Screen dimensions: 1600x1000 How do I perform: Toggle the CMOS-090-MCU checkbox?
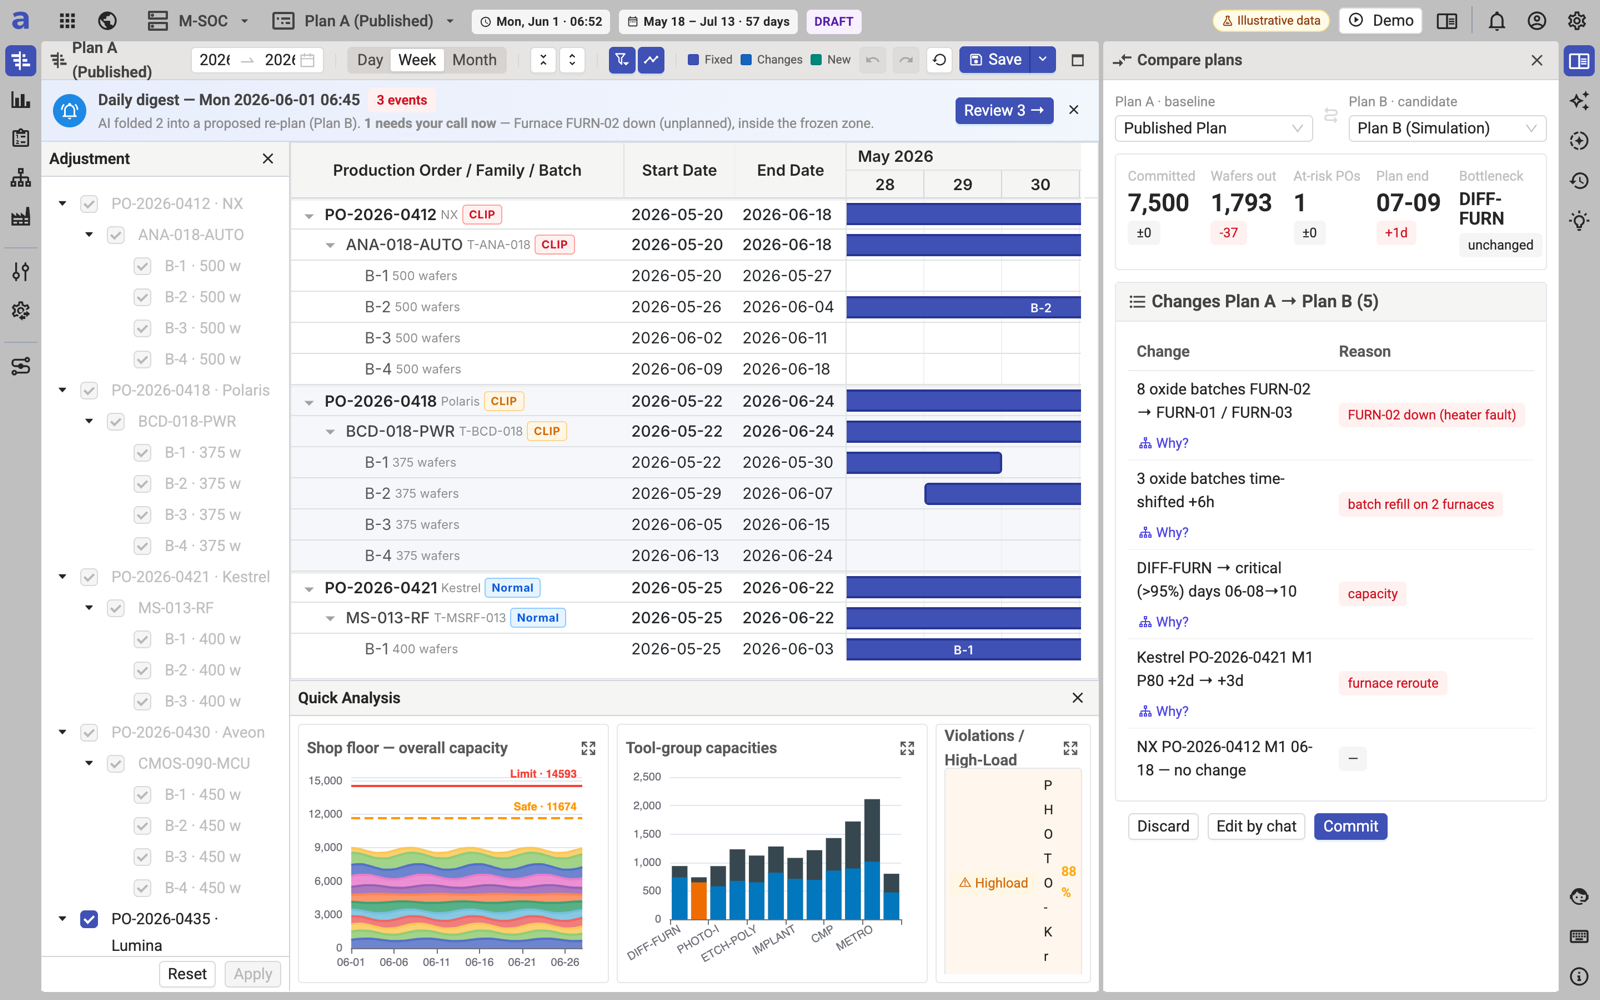[116, 764]
